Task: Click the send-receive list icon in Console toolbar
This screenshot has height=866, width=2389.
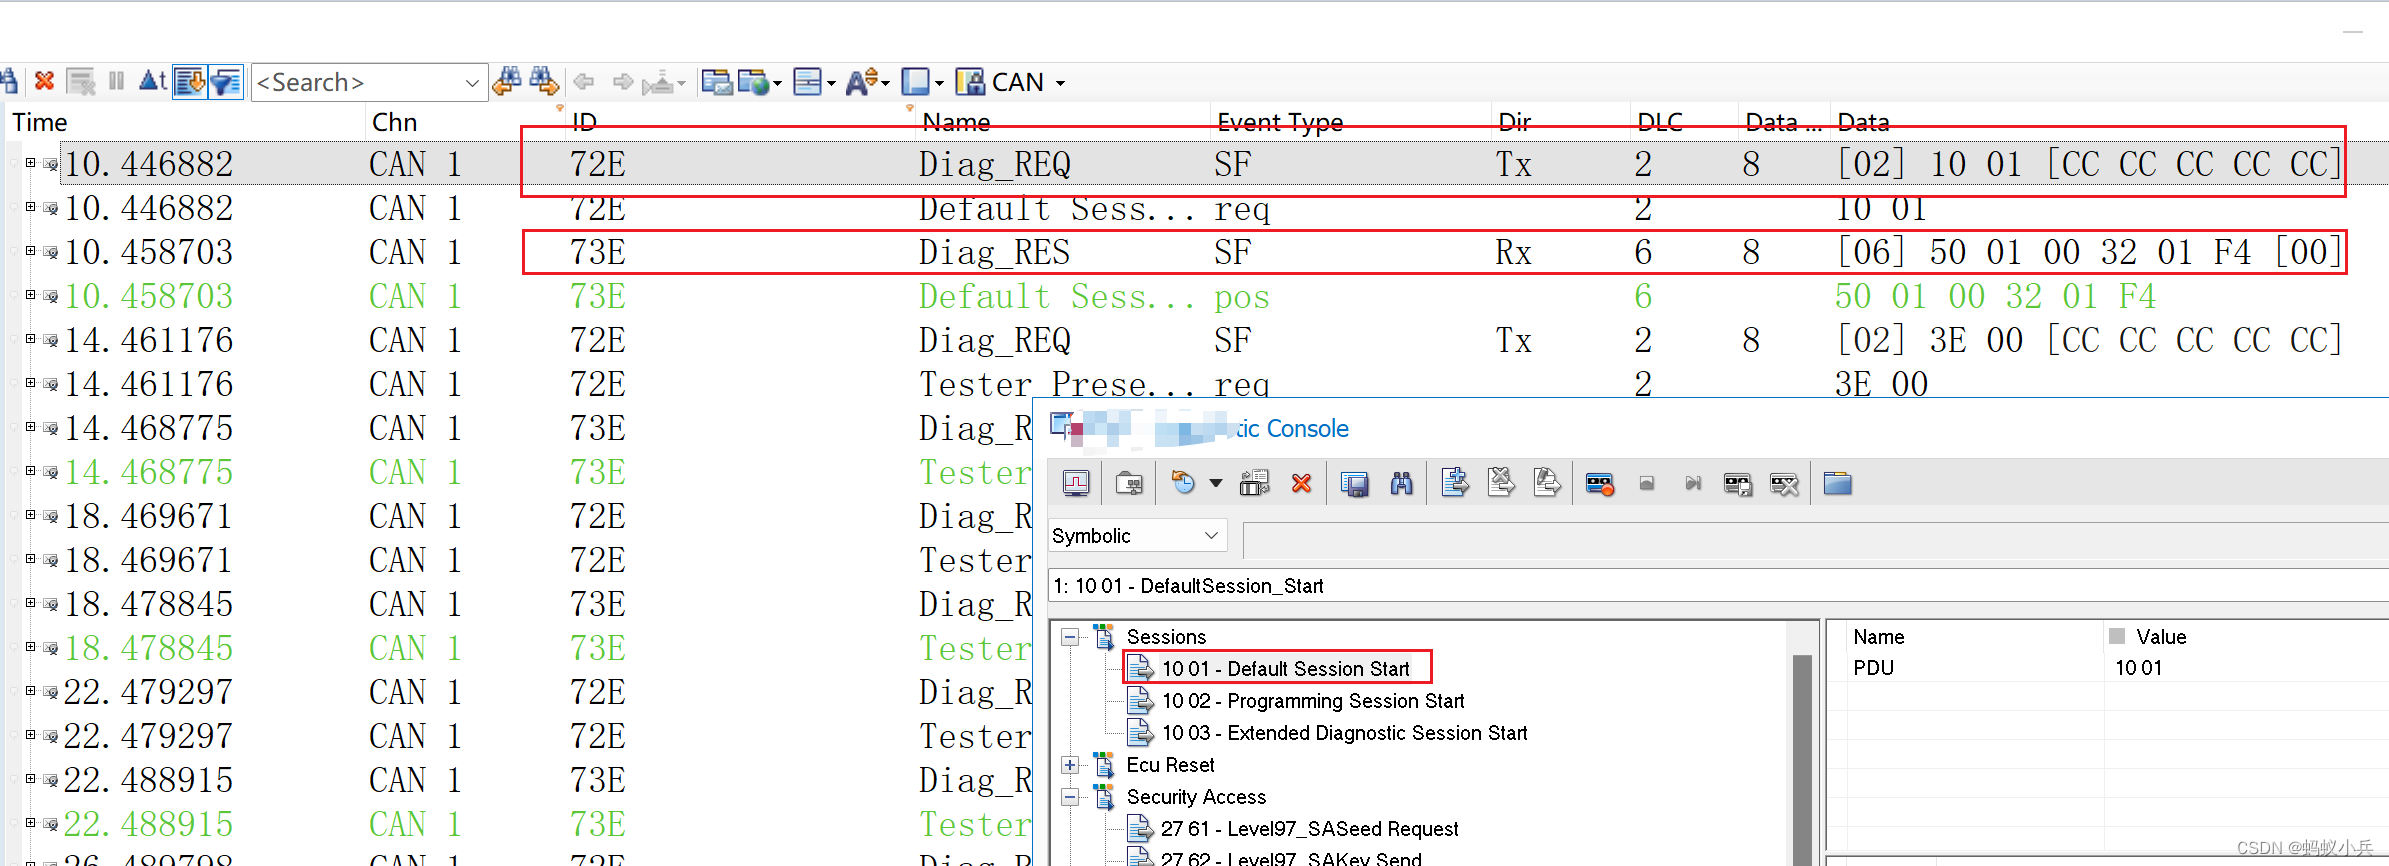Action: (x=1254, y=484)
